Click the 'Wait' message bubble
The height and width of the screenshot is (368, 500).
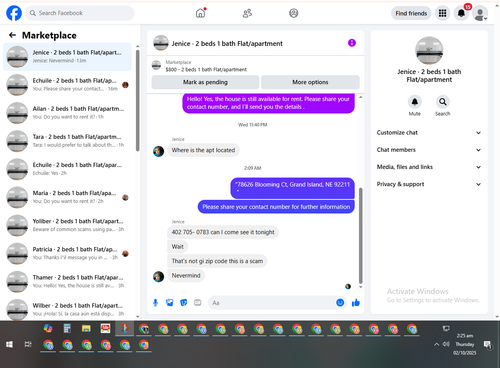pyautogui.click(x=178, y=247)
